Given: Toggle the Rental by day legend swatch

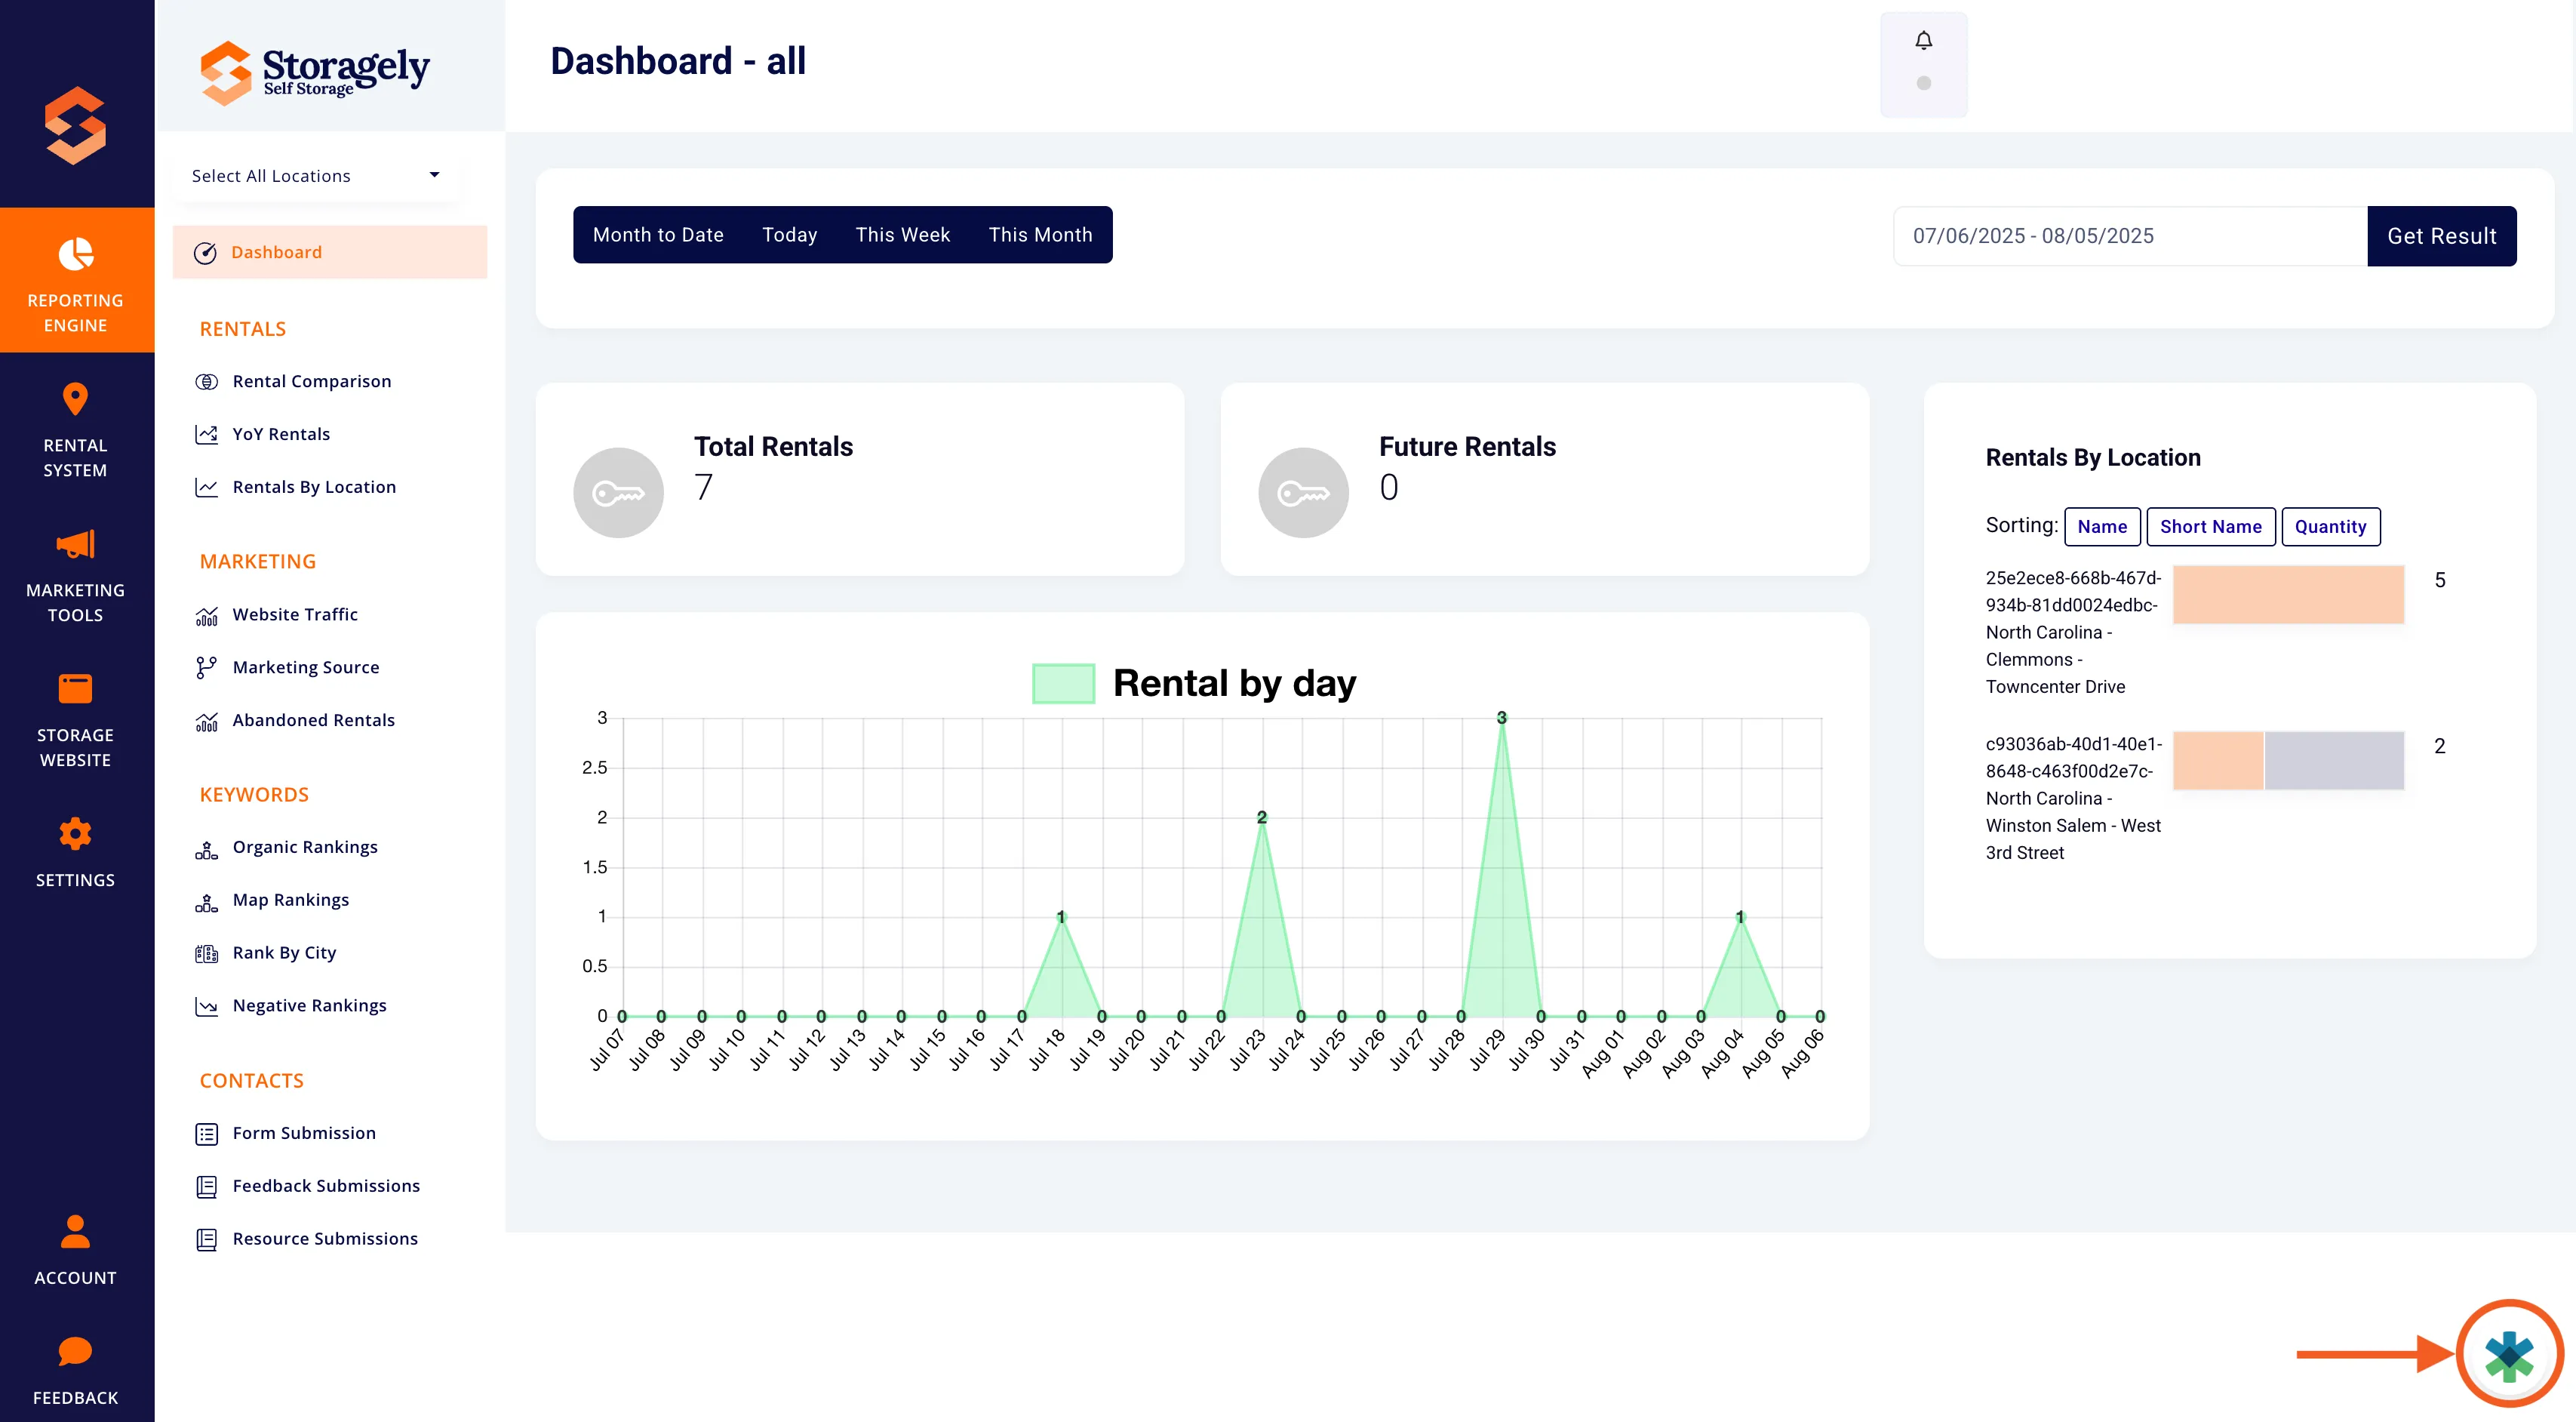Looking at the screenshot, I should pos(1063,684).
